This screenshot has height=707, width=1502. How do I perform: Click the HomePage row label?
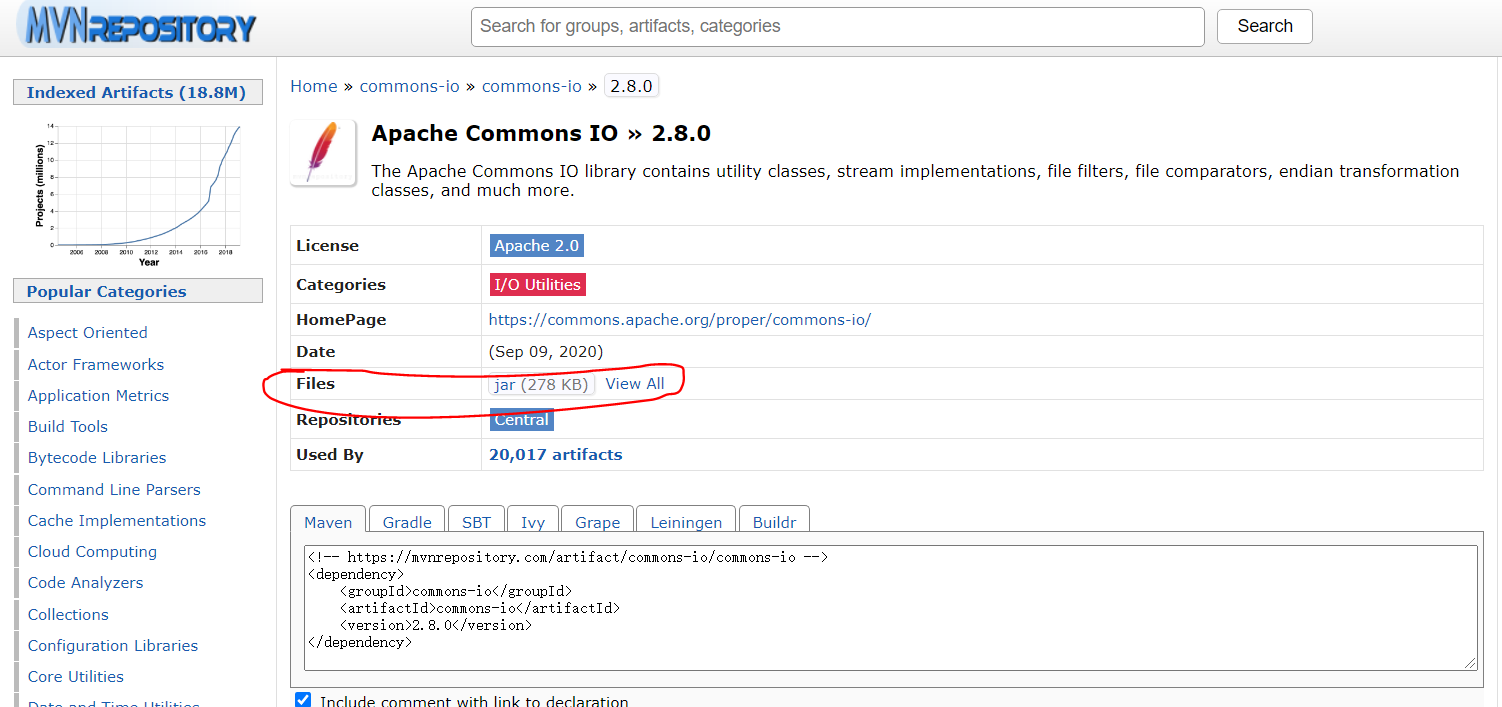(341, 320)
